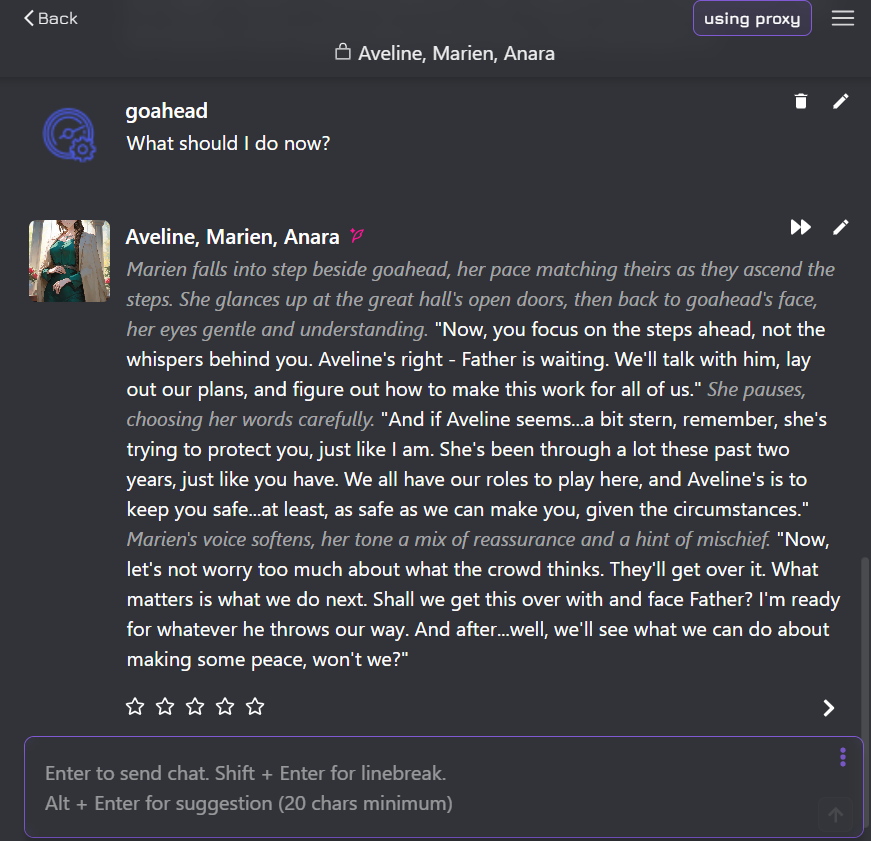
Task: Open the character avatar thumbnail
Action: click(69, 261)
